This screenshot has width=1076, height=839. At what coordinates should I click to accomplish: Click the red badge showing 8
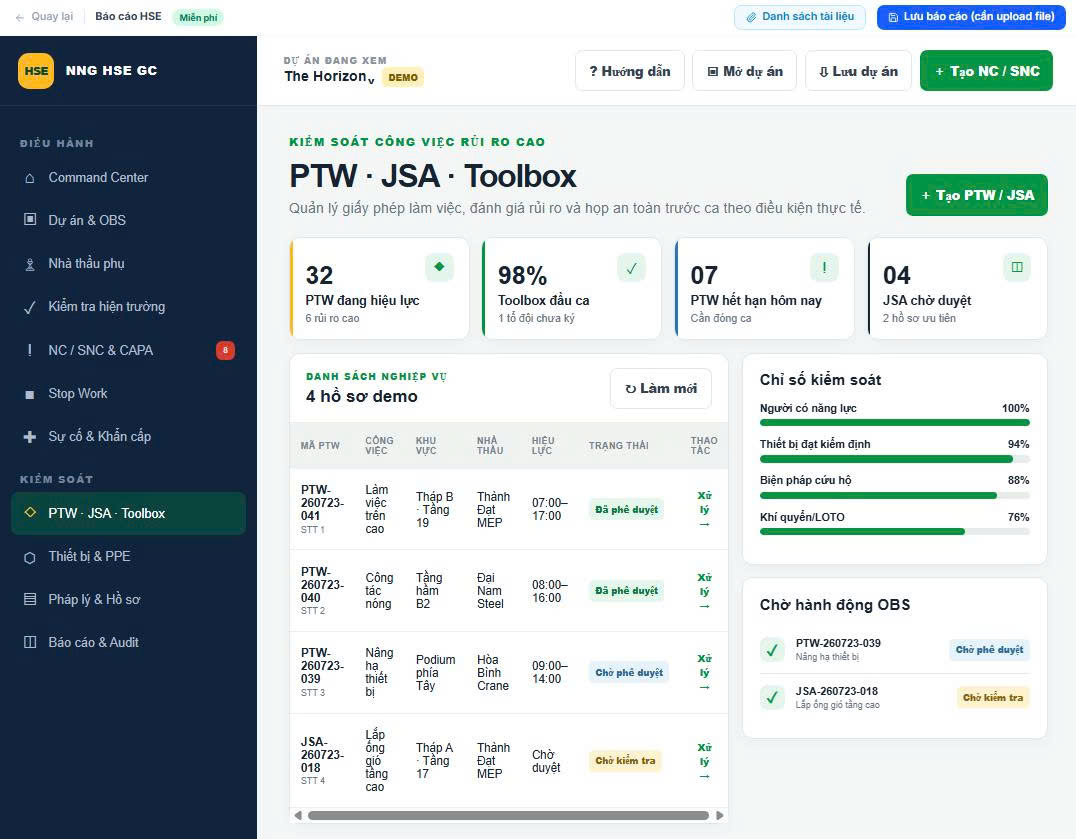(225, 350)
